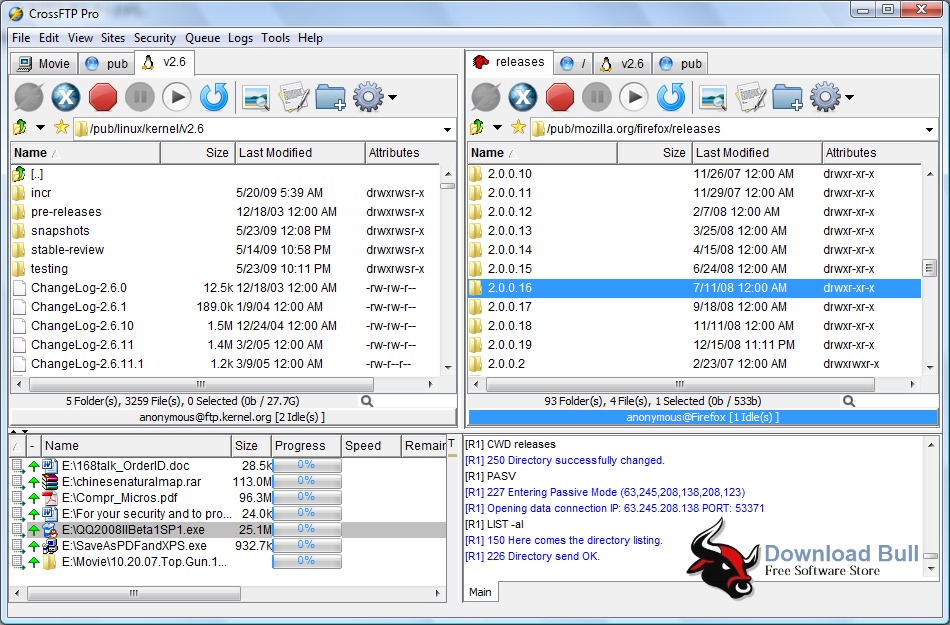Sort the transfer queue by Speed column
Viewport: 950px width, 625px height.
pos(371,446)
